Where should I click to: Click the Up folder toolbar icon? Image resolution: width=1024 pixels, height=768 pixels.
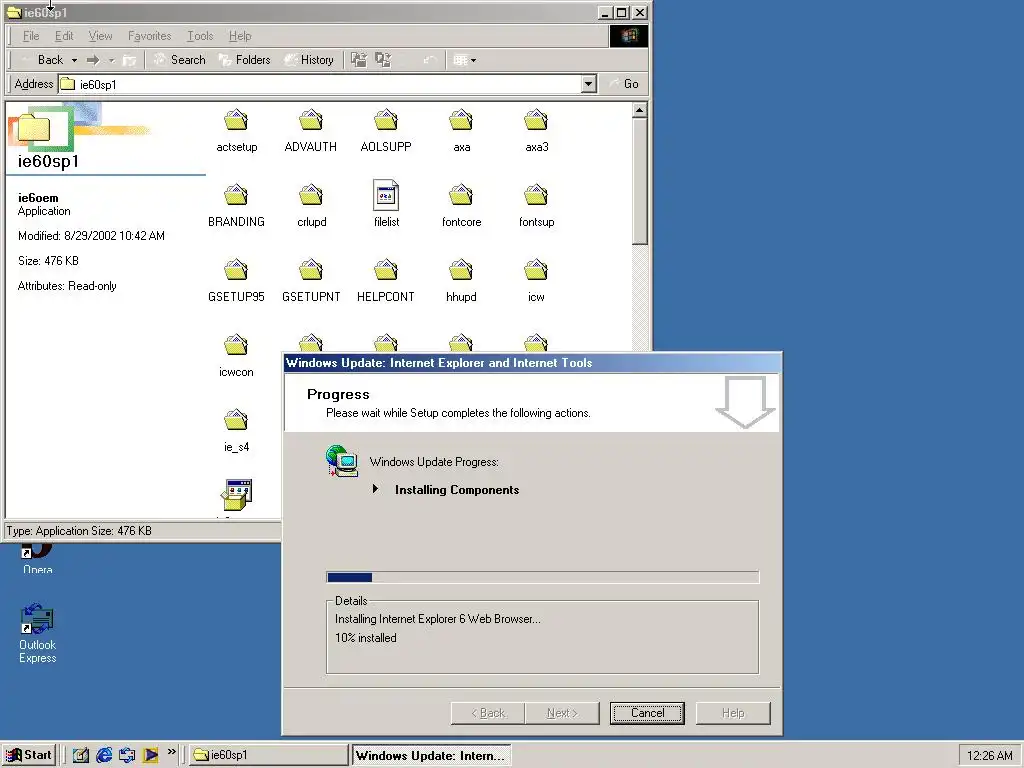coord(129,60)
